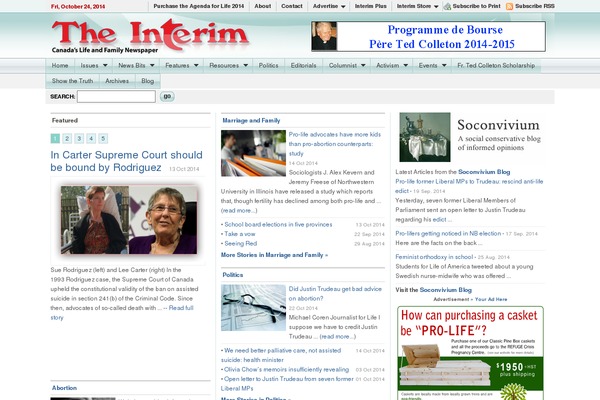Image resolution: width=600 pixels, height=400 pixels.
Task: Click 'Visit the Soconvivium Blog' link
Action: 446,290
